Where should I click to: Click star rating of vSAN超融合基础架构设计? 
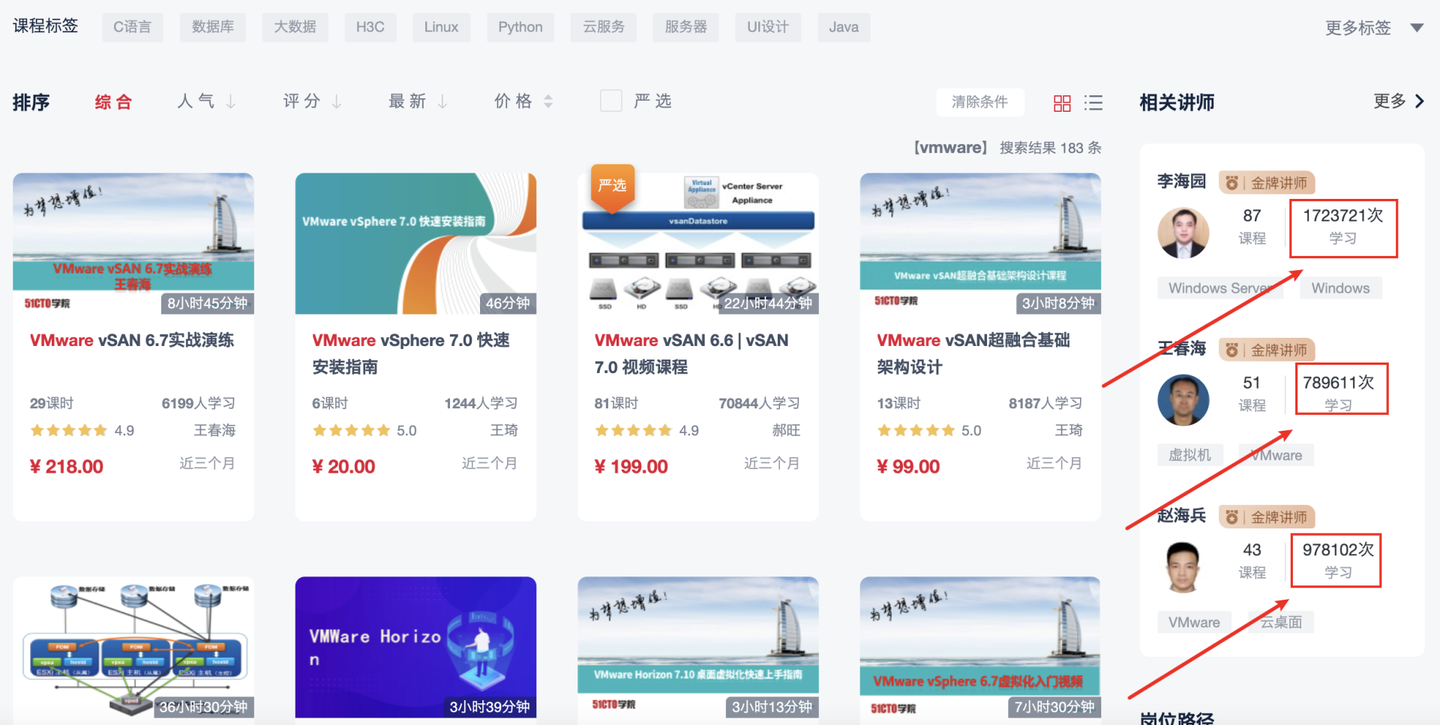[x=916, y=431]
